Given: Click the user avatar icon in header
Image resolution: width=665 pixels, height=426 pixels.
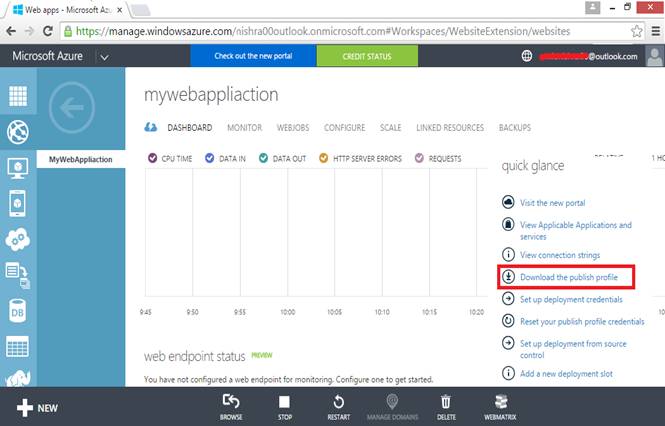Looking at the screenshot, I should [x=654, y=56].
